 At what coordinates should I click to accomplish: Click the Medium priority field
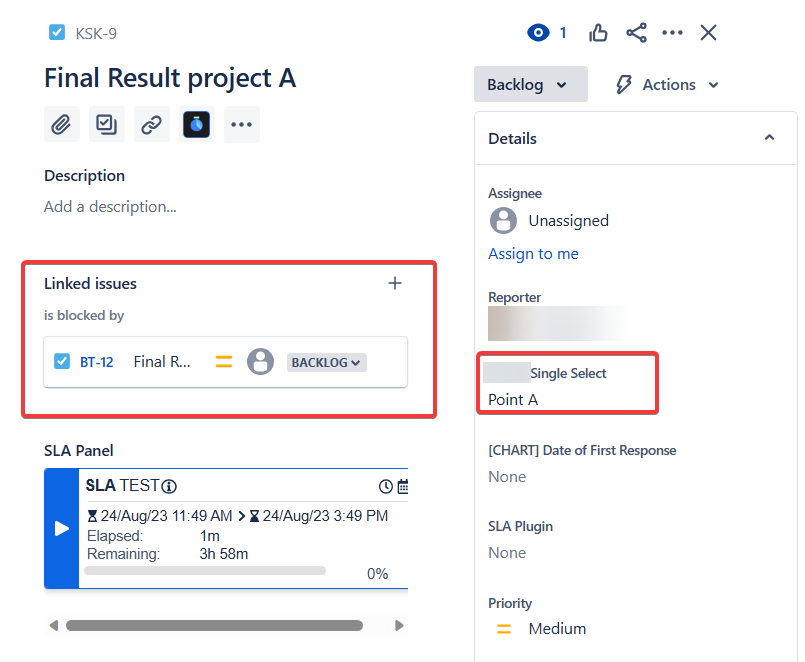click(x=542, y=629)
